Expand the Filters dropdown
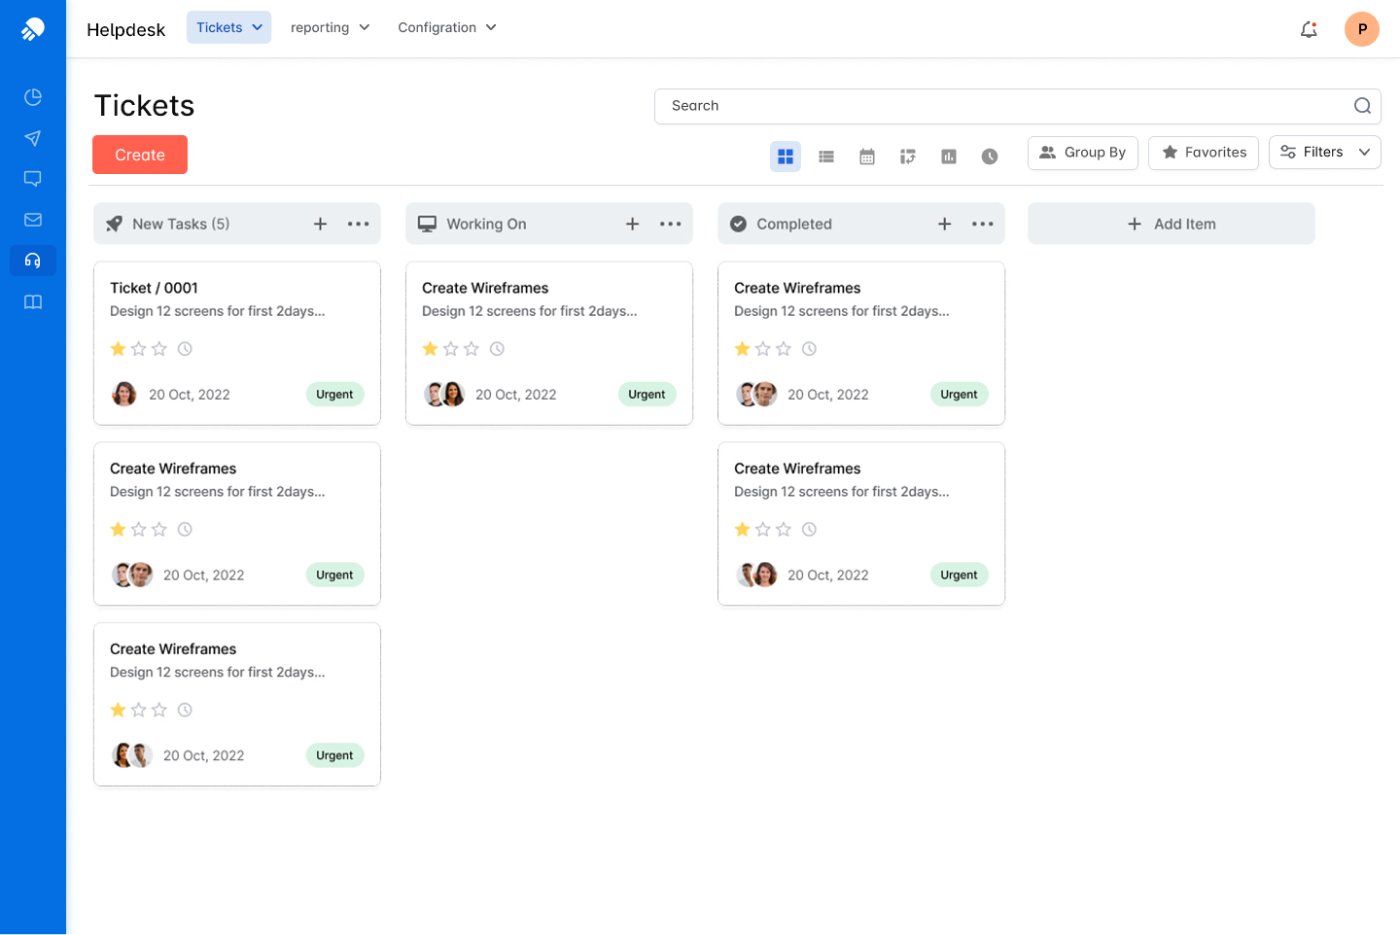This screenshot has height=935, width=1400. 1324,152
